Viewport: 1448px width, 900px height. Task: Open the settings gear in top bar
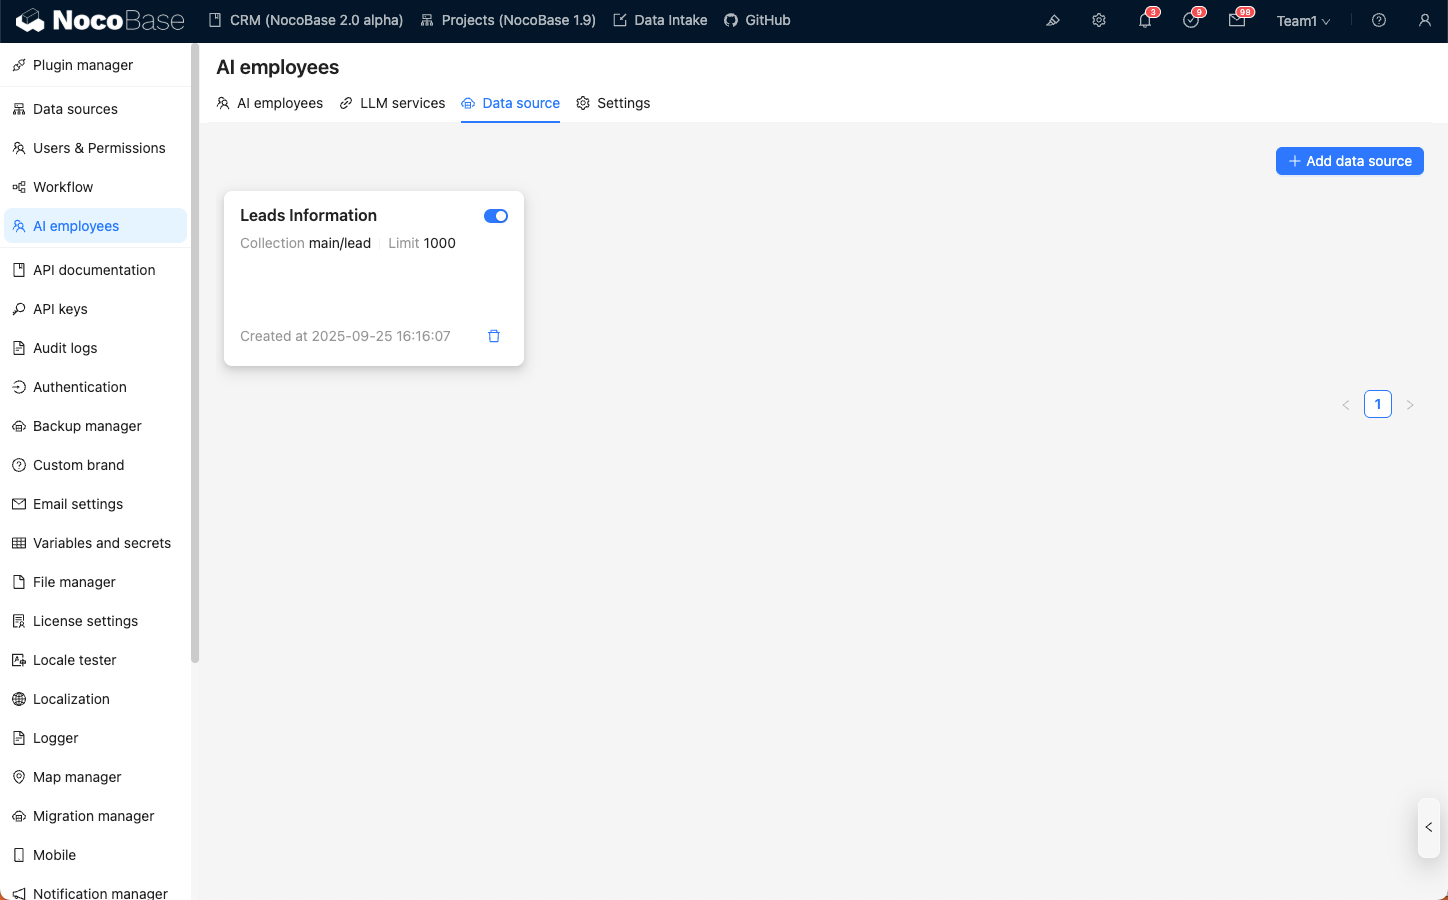coord(1099,20)
